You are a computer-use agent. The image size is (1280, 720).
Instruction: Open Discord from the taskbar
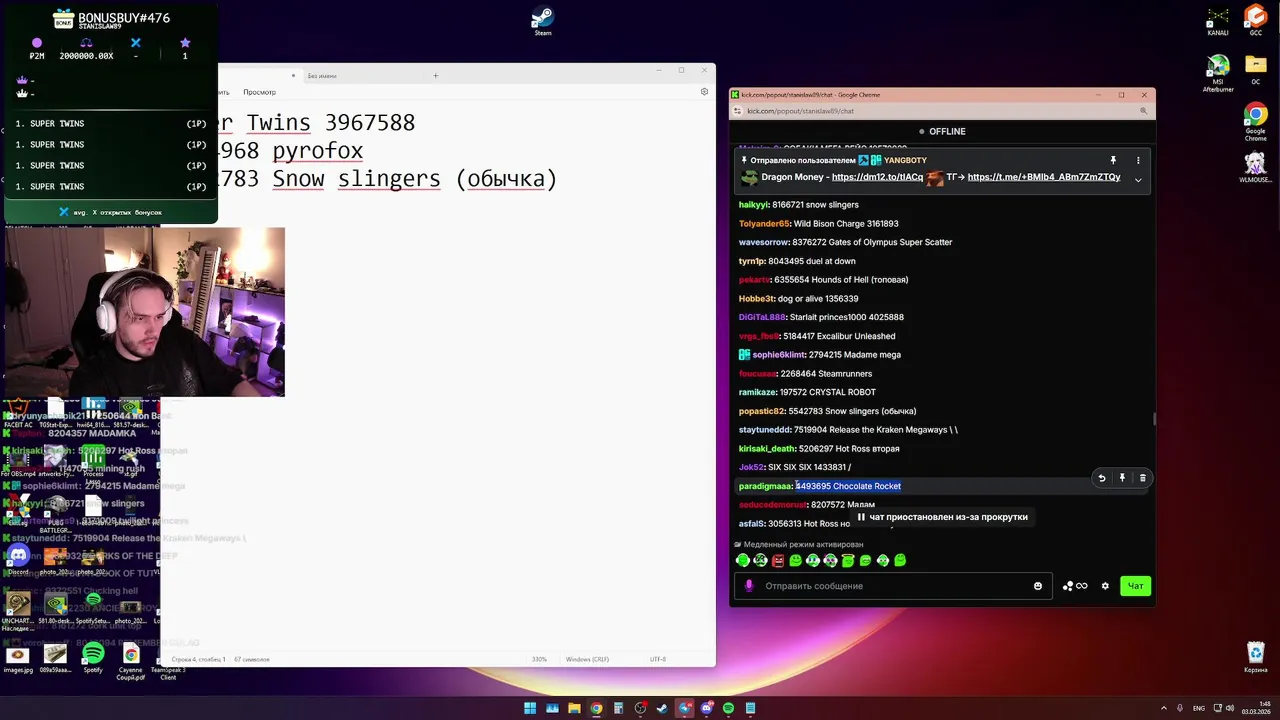click(707, 708)
